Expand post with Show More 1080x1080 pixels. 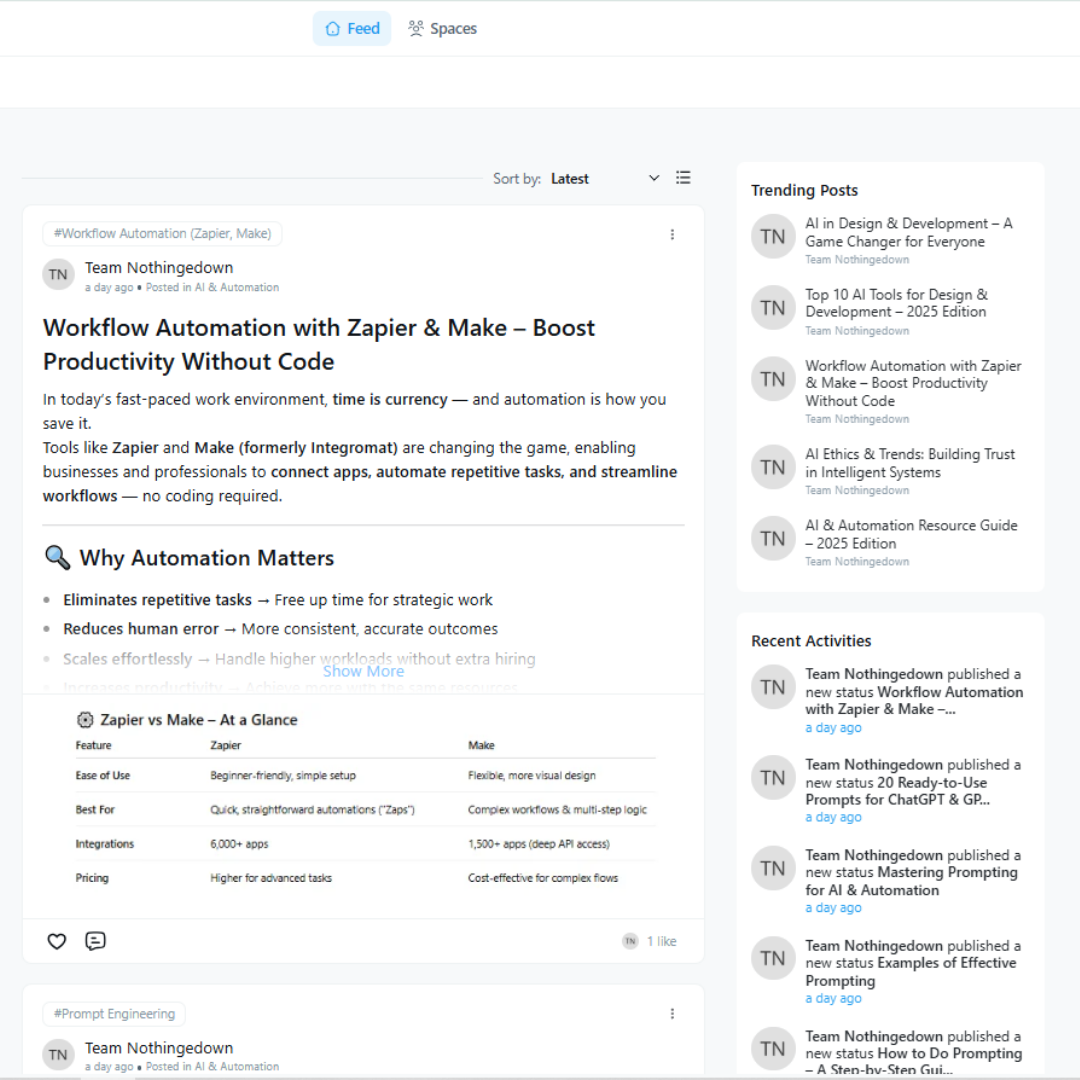click(x=363, y=671)
